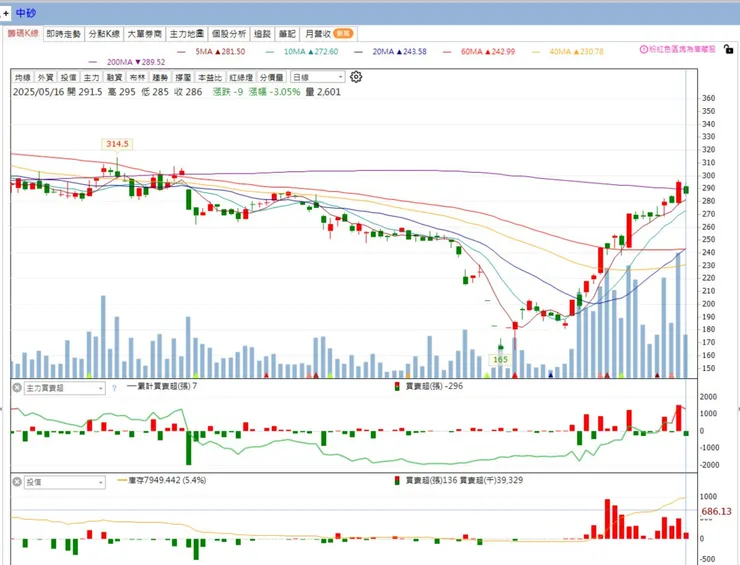Switch to the 即時走勢 tab
Screen dimensions: 740x565
click(x=63, y=34)
